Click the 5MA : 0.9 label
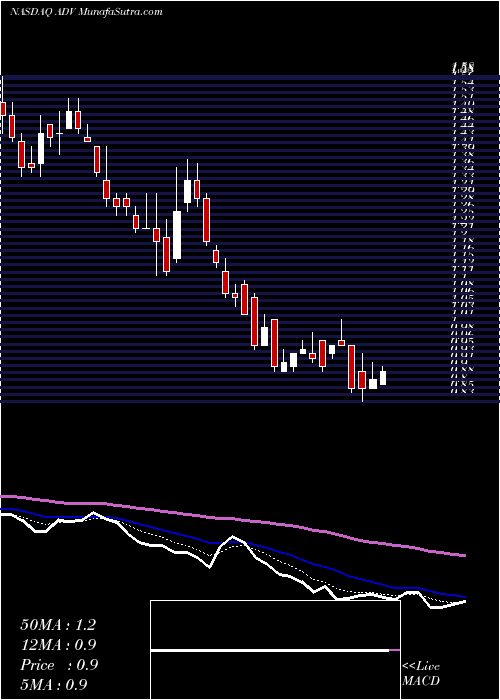The image size is (500, 700). coord(54,684)
